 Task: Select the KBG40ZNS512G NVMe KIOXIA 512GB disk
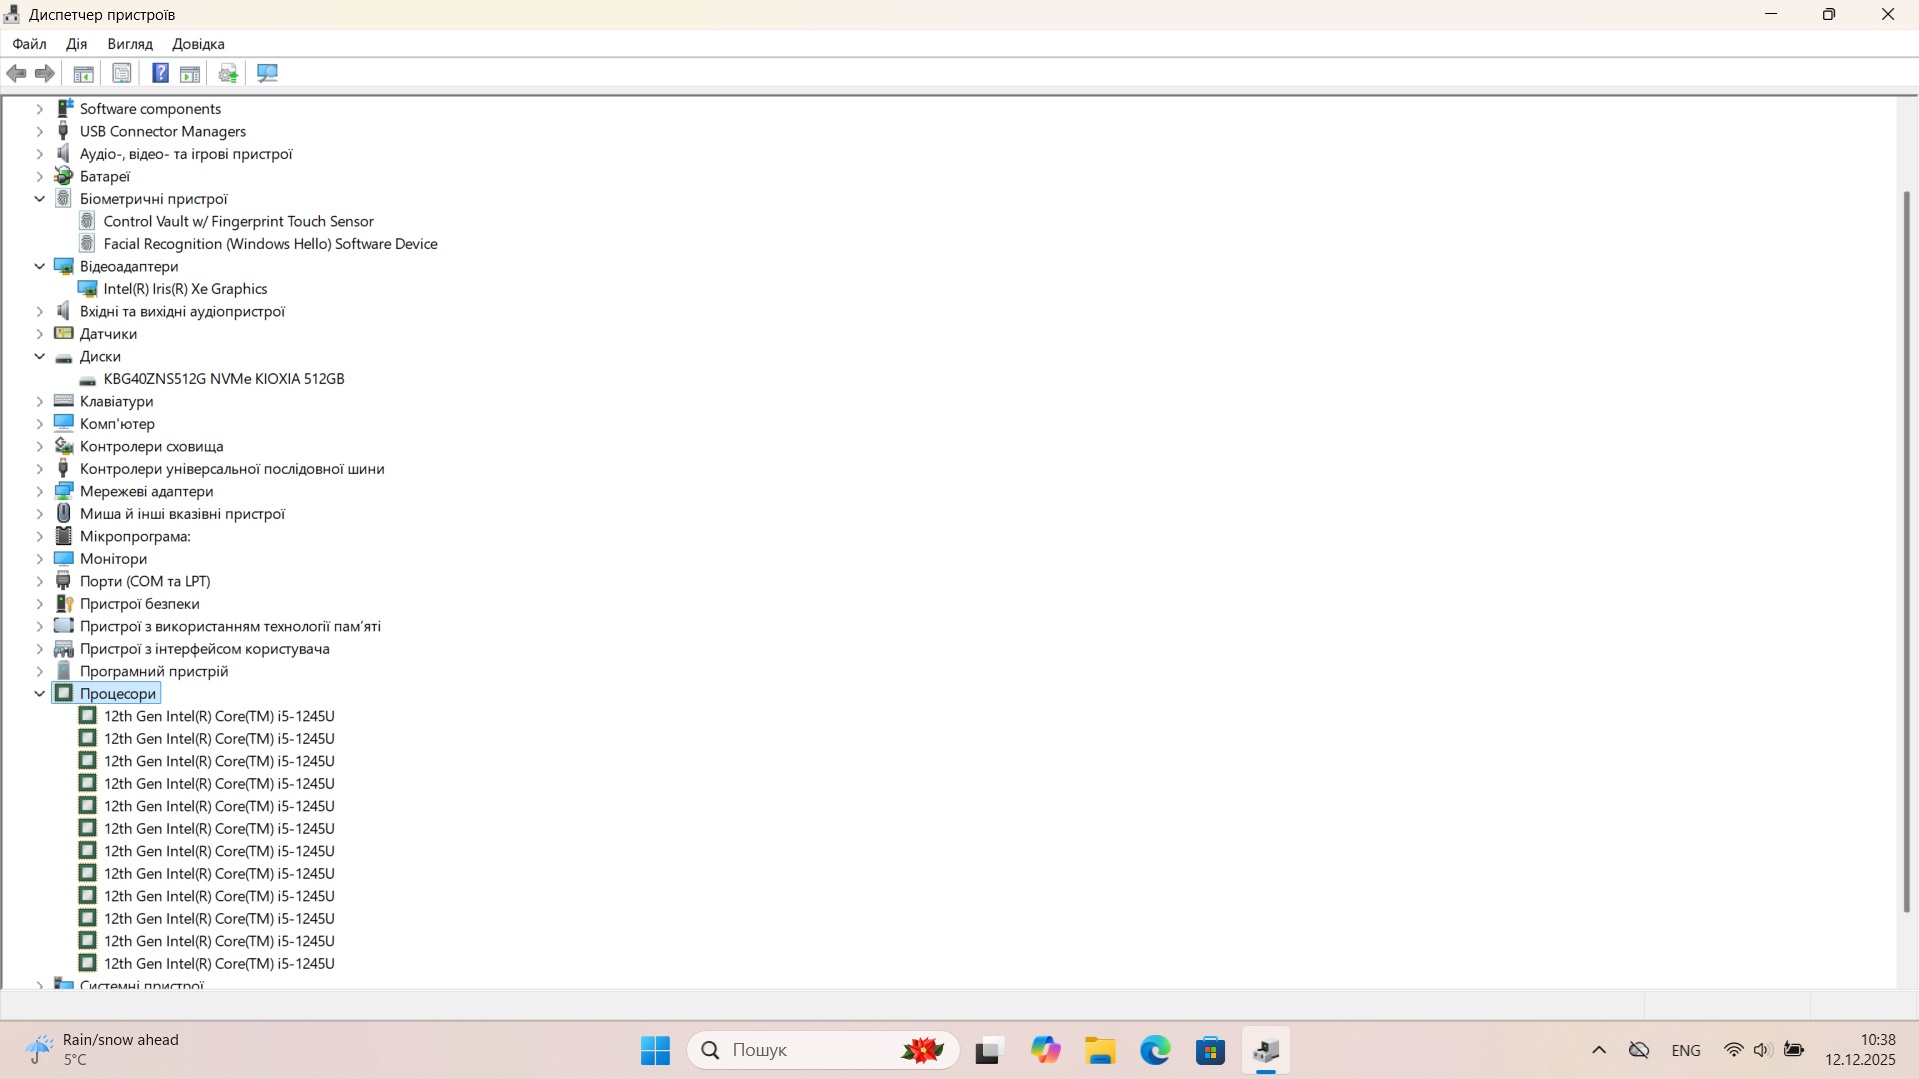point(223,379)
